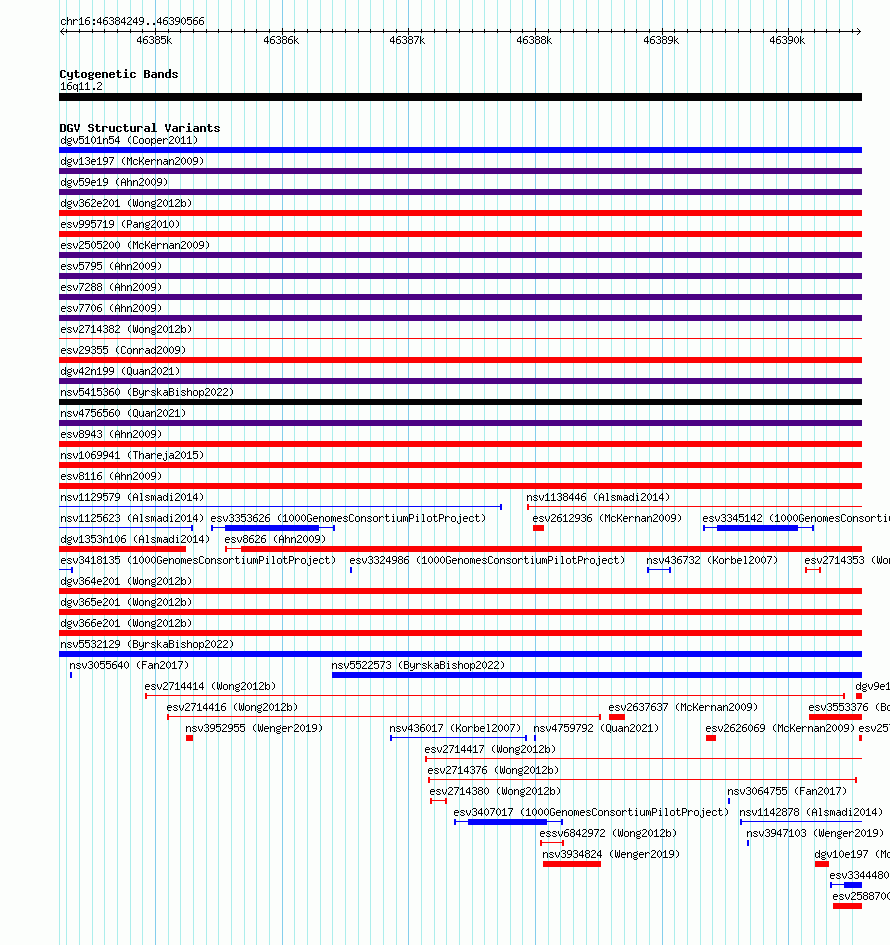Open esv8116 (Ahn2009) variant
890x945 pixels.
coord(460,486)
